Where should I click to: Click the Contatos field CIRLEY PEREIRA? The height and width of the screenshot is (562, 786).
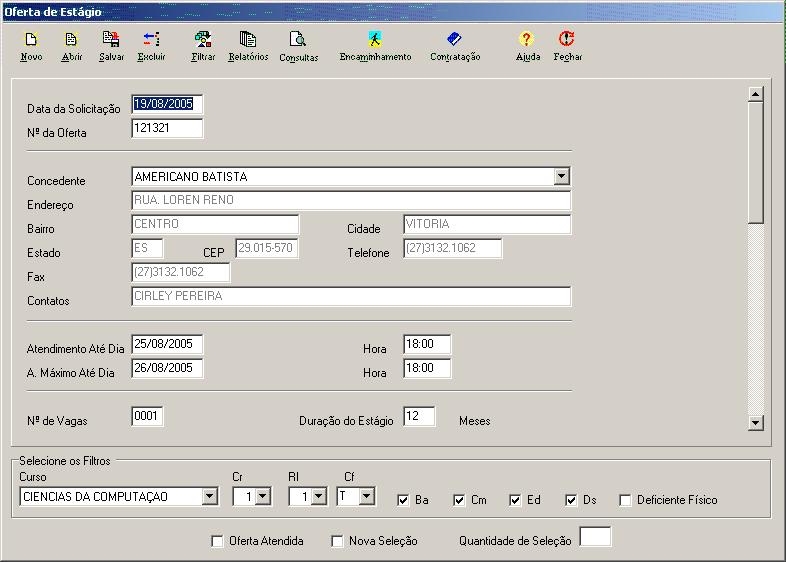[x=351, y=296]
